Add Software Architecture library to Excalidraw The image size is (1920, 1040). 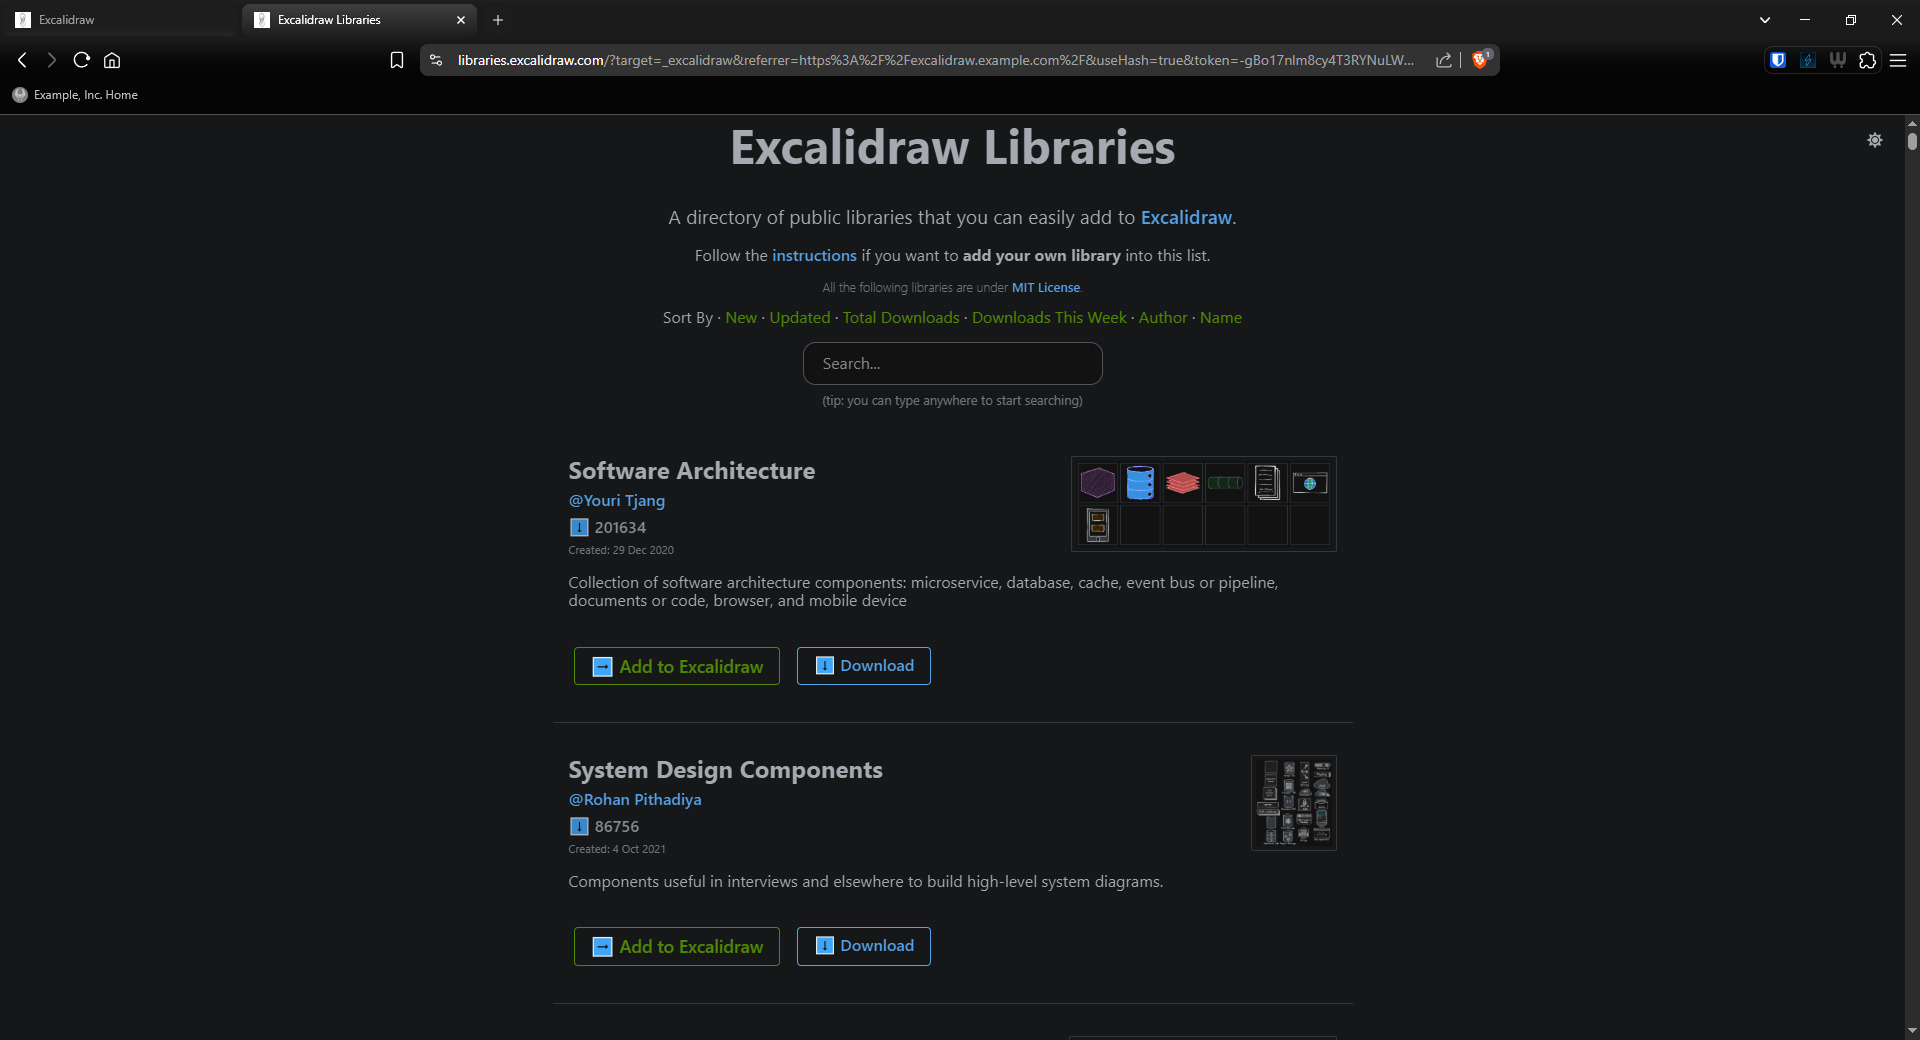[x=677, y=666]
